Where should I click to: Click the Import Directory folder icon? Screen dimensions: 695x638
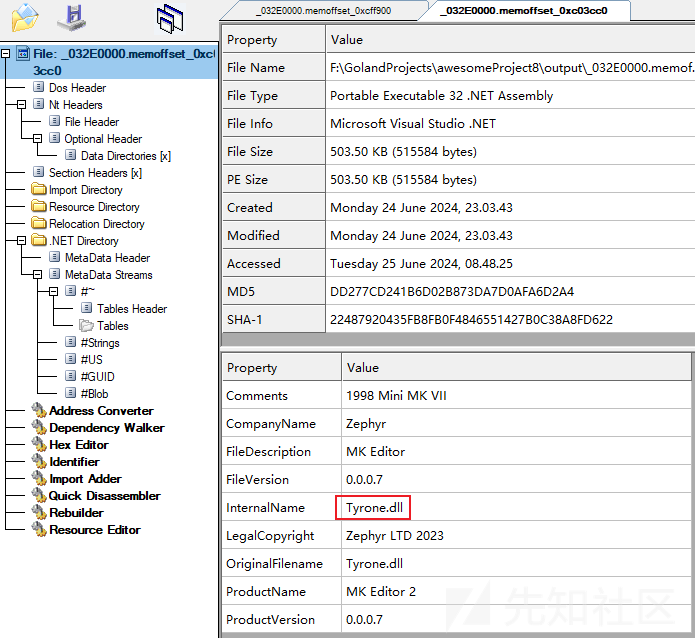(x=39, y=189)
